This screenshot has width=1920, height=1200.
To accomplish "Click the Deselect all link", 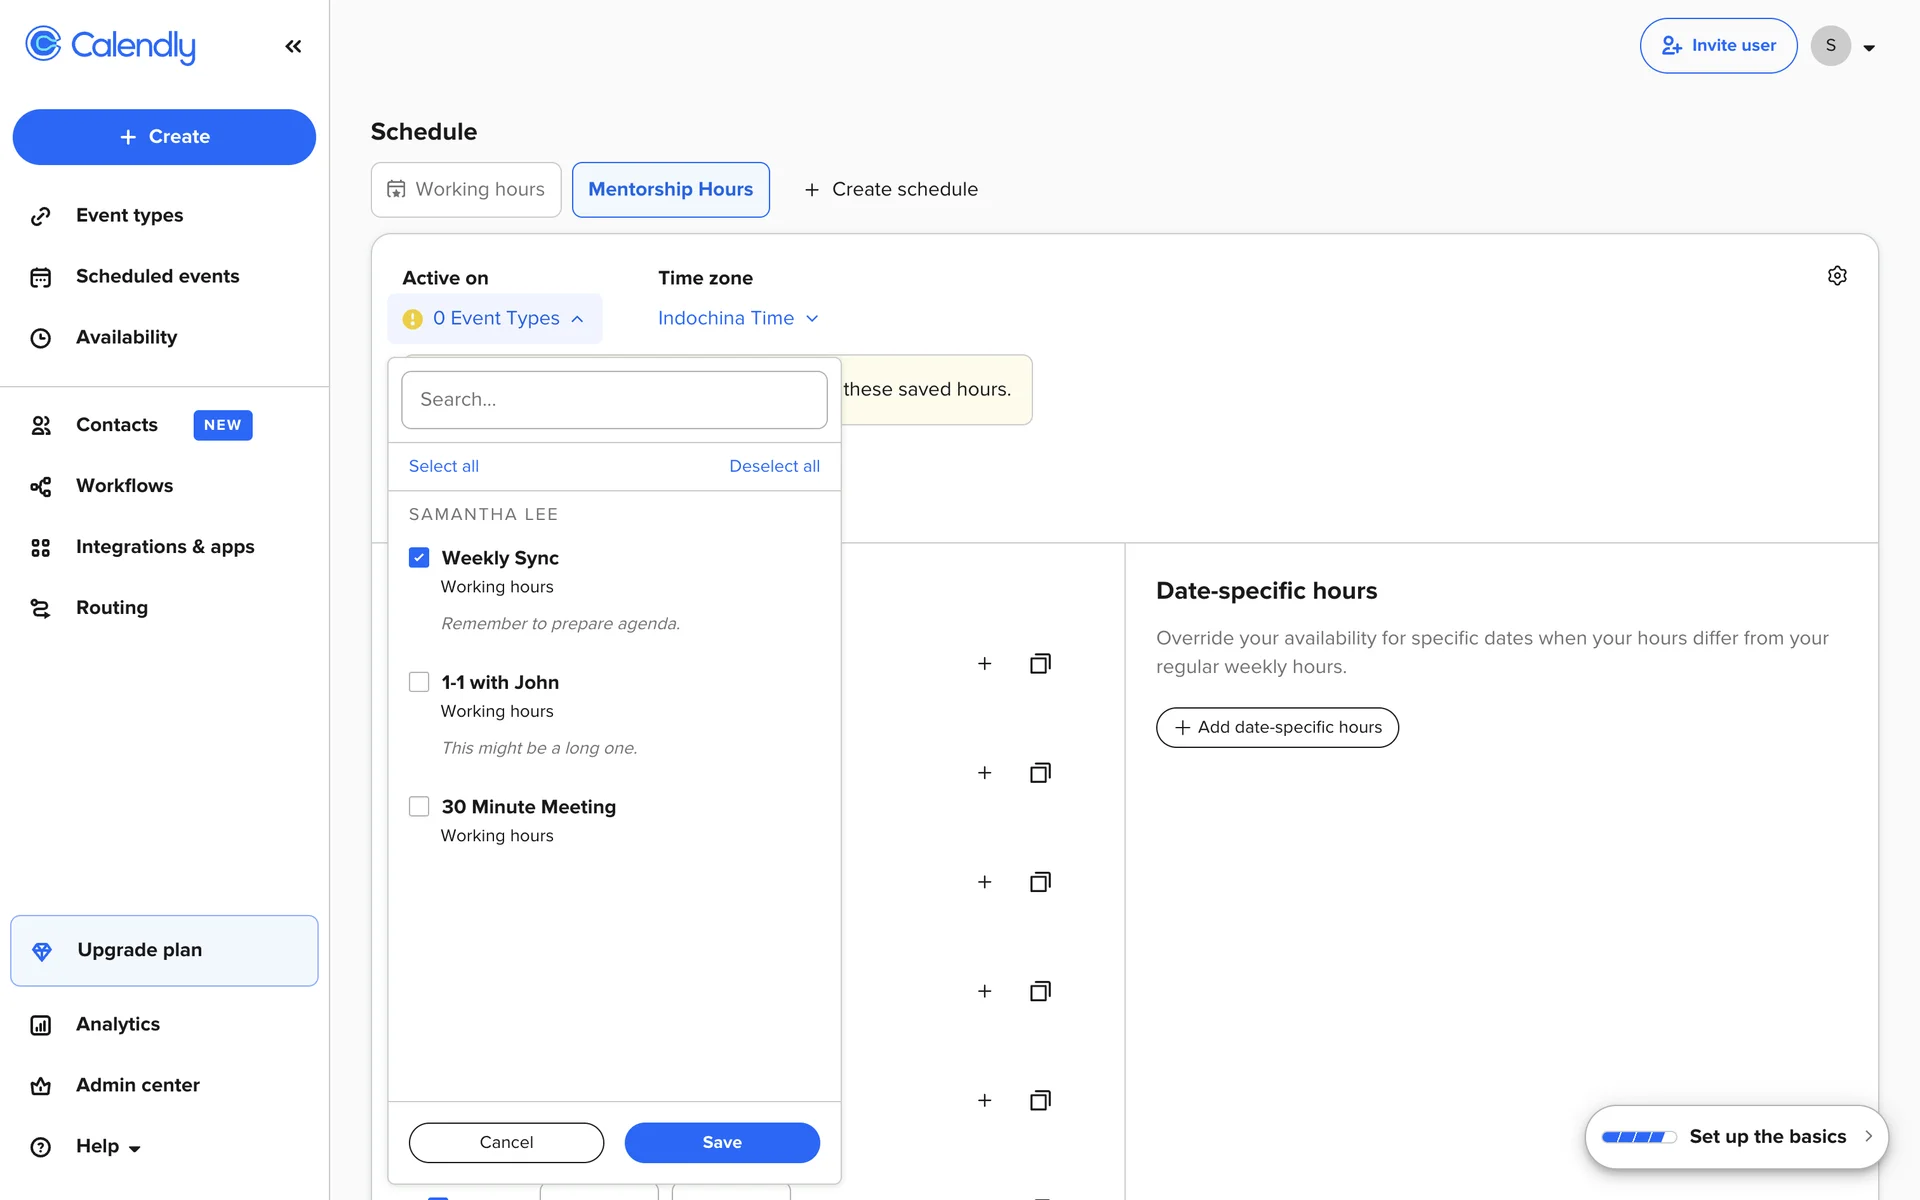I will (774, 466).
